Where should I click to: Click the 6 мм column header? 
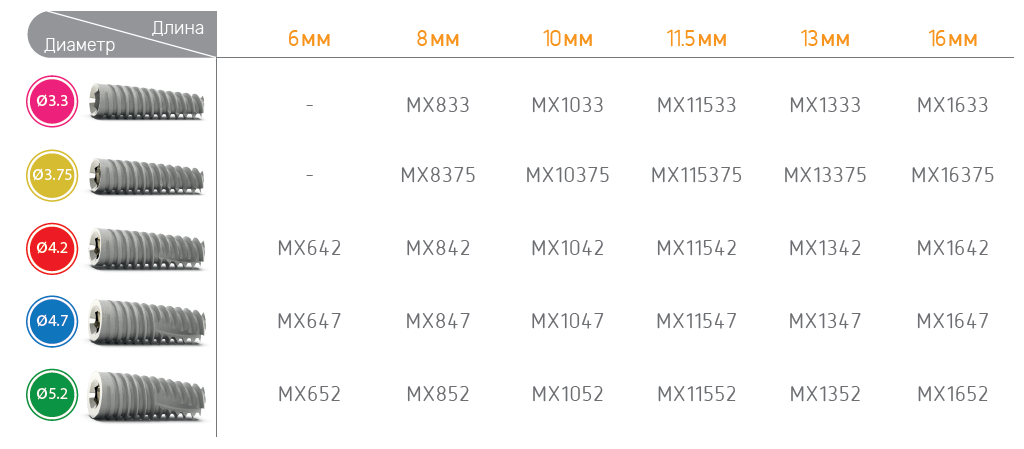(310, 39)
